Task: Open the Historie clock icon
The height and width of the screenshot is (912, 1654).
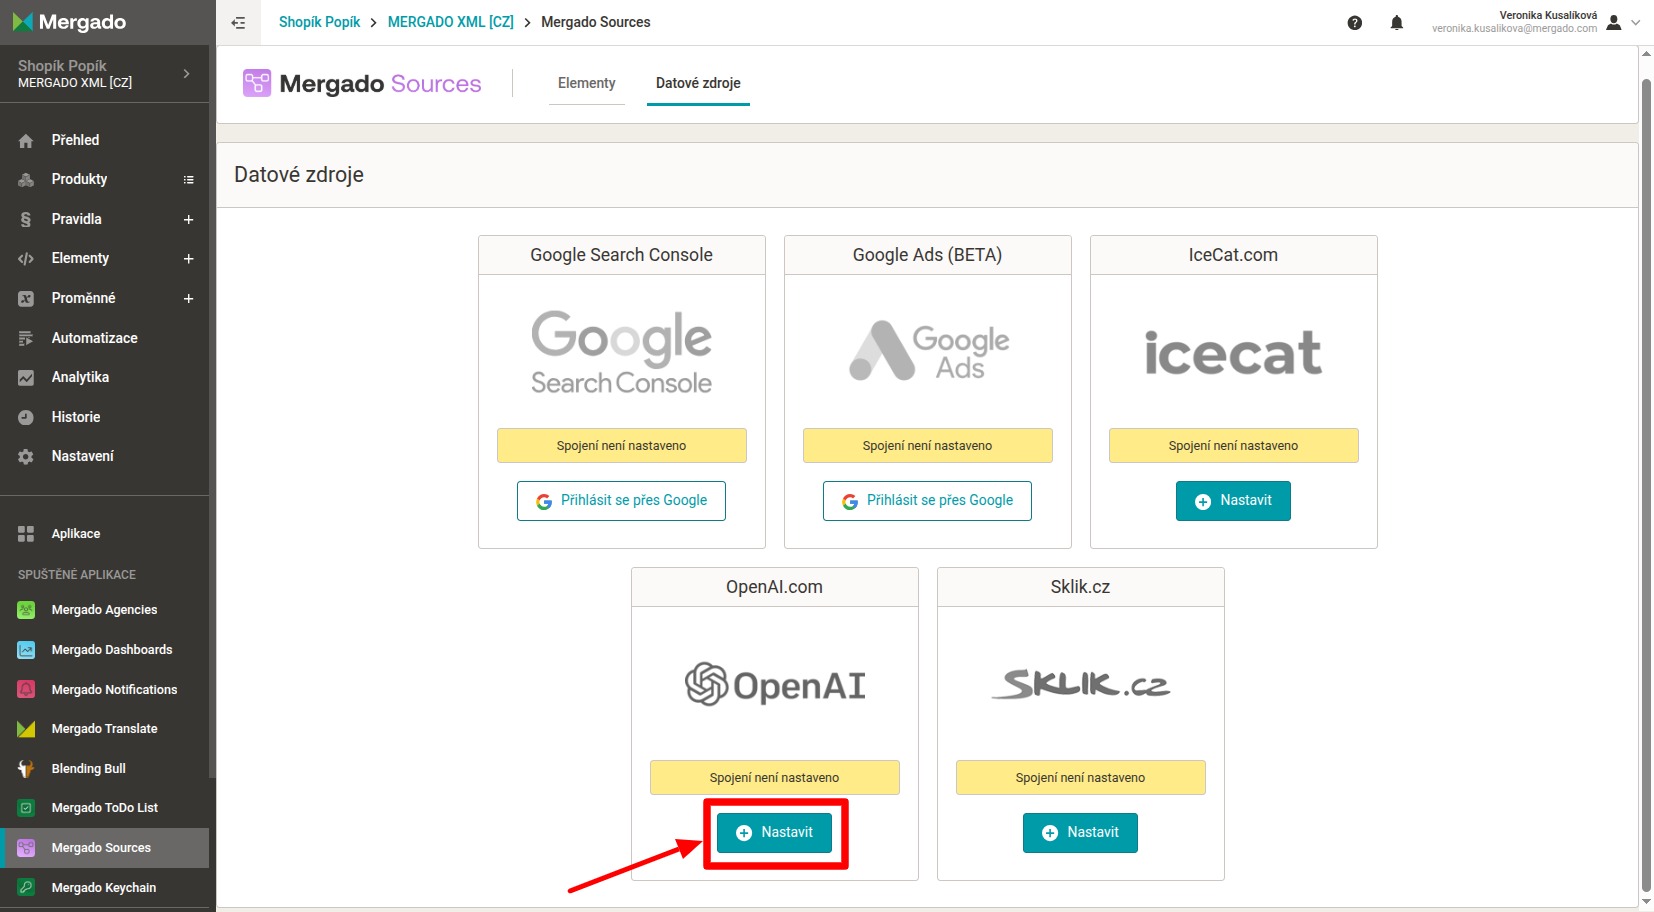Action: click(x=26, y=417)
